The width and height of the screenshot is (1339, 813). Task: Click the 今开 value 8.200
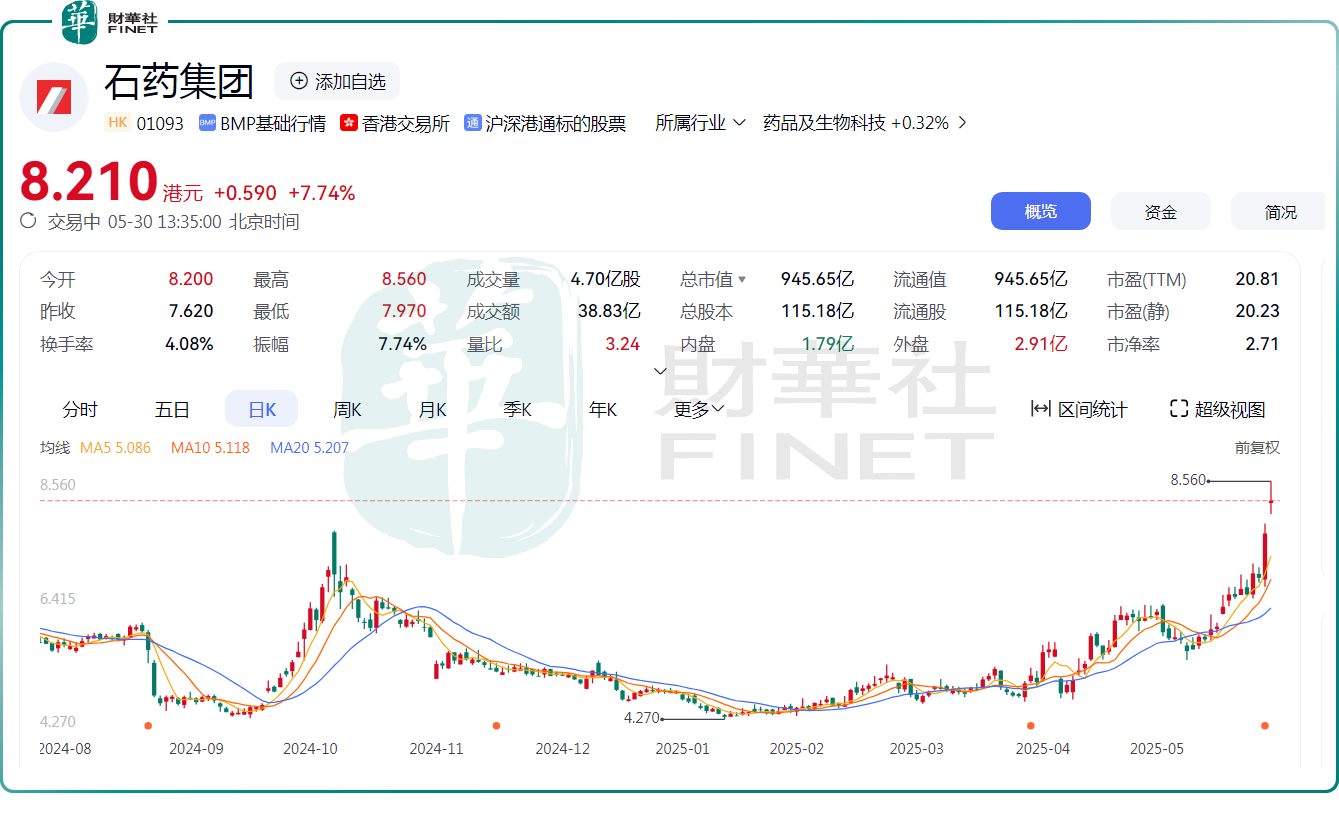pyautogui.click(x=190, y=280)
